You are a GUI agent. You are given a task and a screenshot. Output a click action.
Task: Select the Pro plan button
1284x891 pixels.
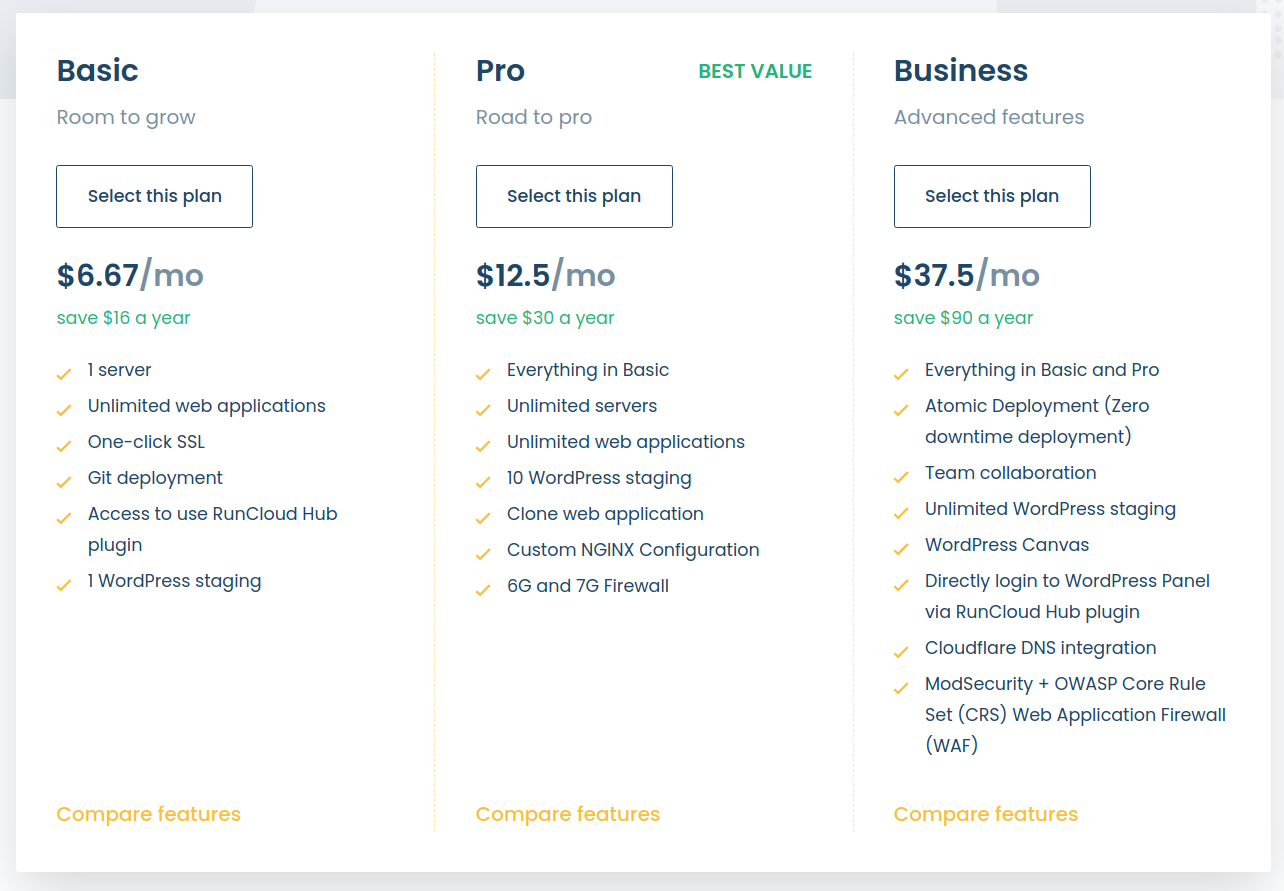(x=574, y=196)
